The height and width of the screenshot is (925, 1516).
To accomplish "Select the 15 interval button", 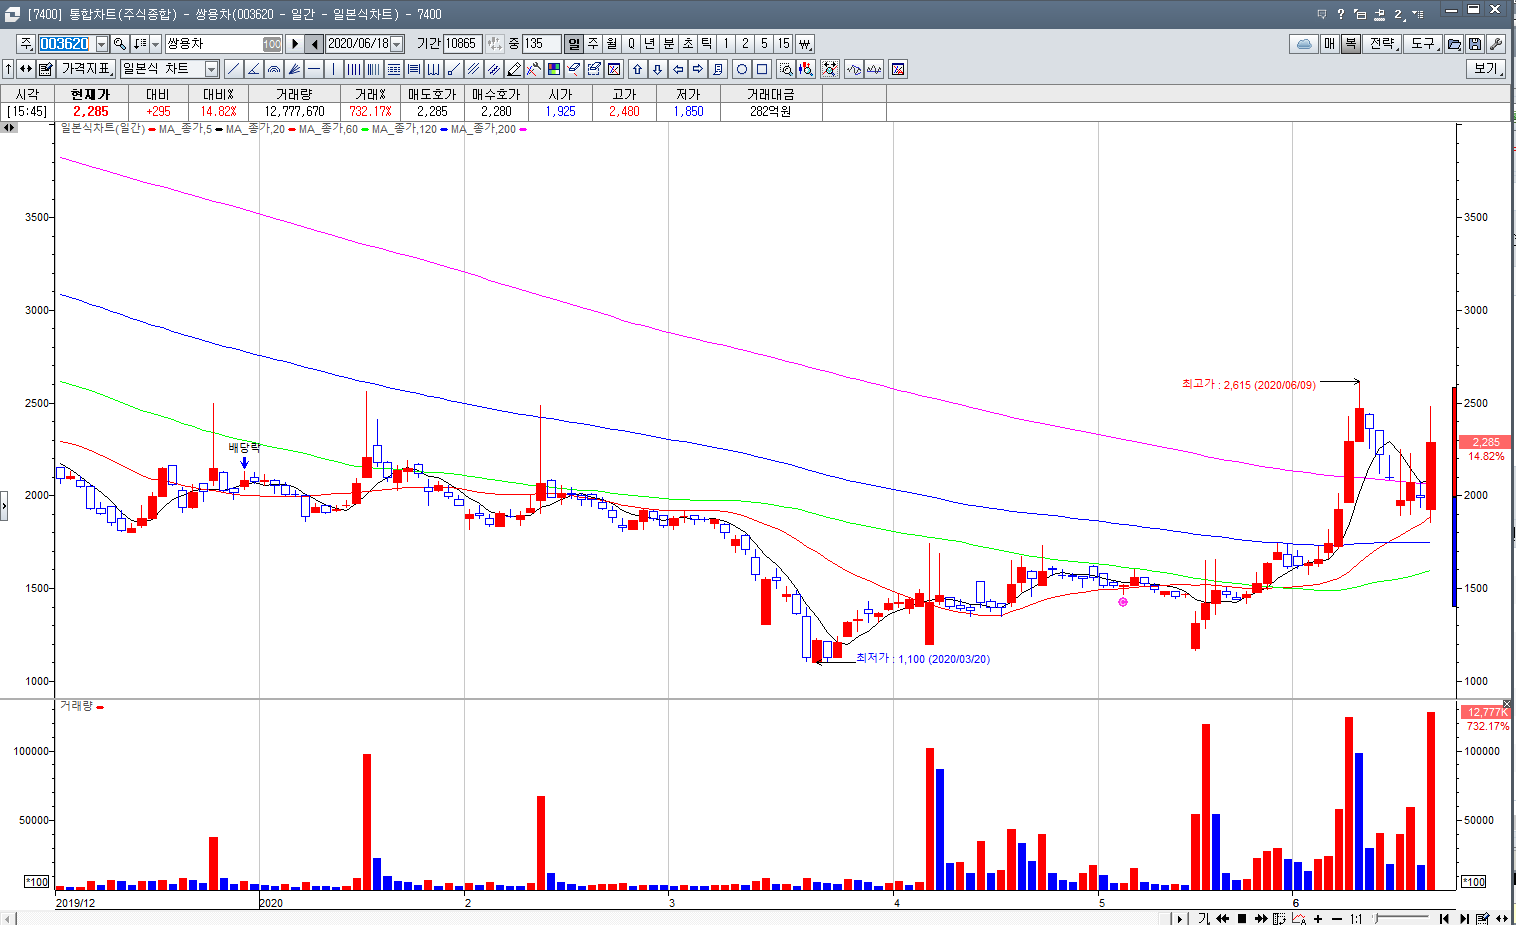I will coord(783,44).
